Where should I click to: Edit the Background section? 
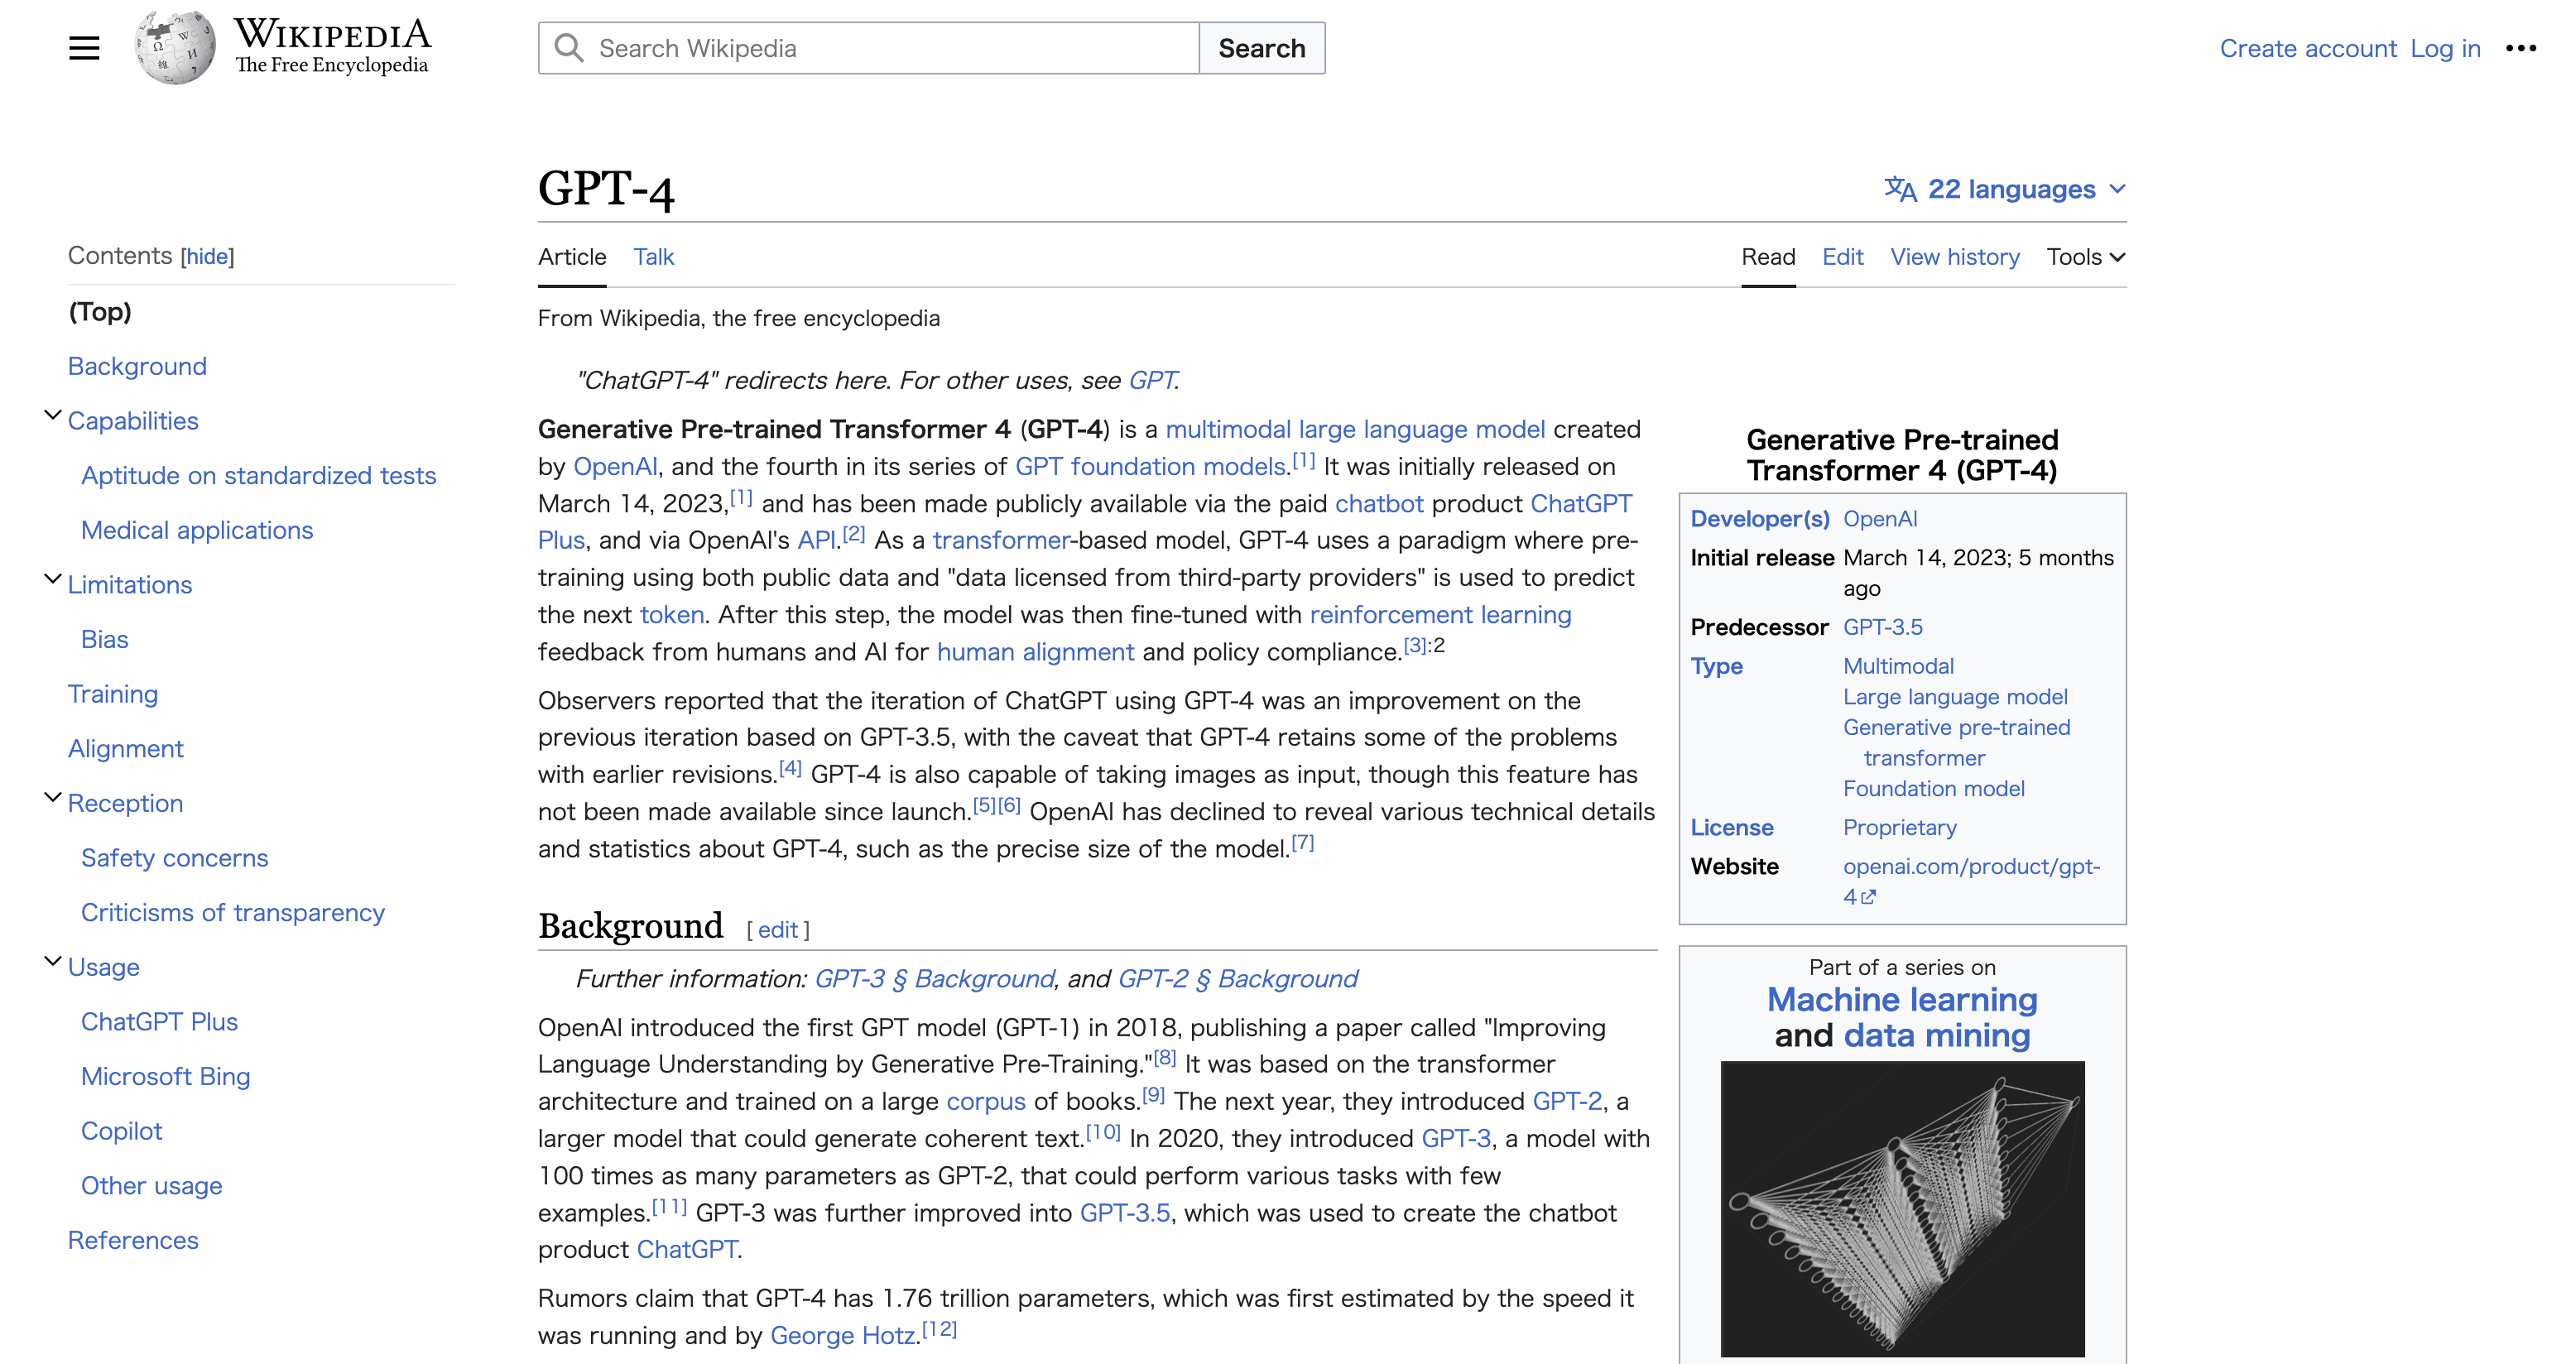point(778,929)
